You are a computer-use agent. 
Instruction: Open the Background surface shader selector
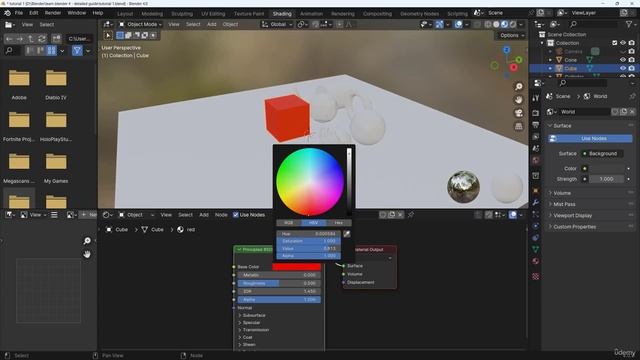point(602,154)
